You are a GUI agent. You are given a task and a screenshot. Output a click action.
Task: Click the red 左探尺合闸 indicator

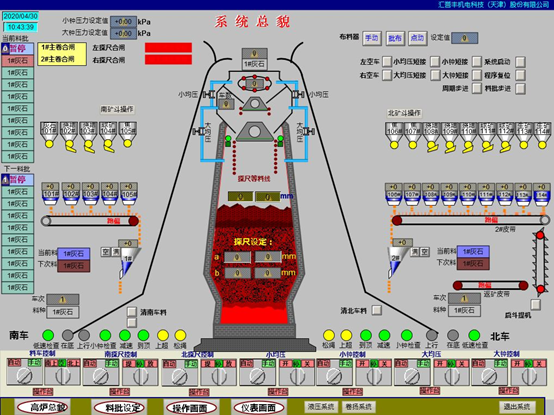click(169, 47)
